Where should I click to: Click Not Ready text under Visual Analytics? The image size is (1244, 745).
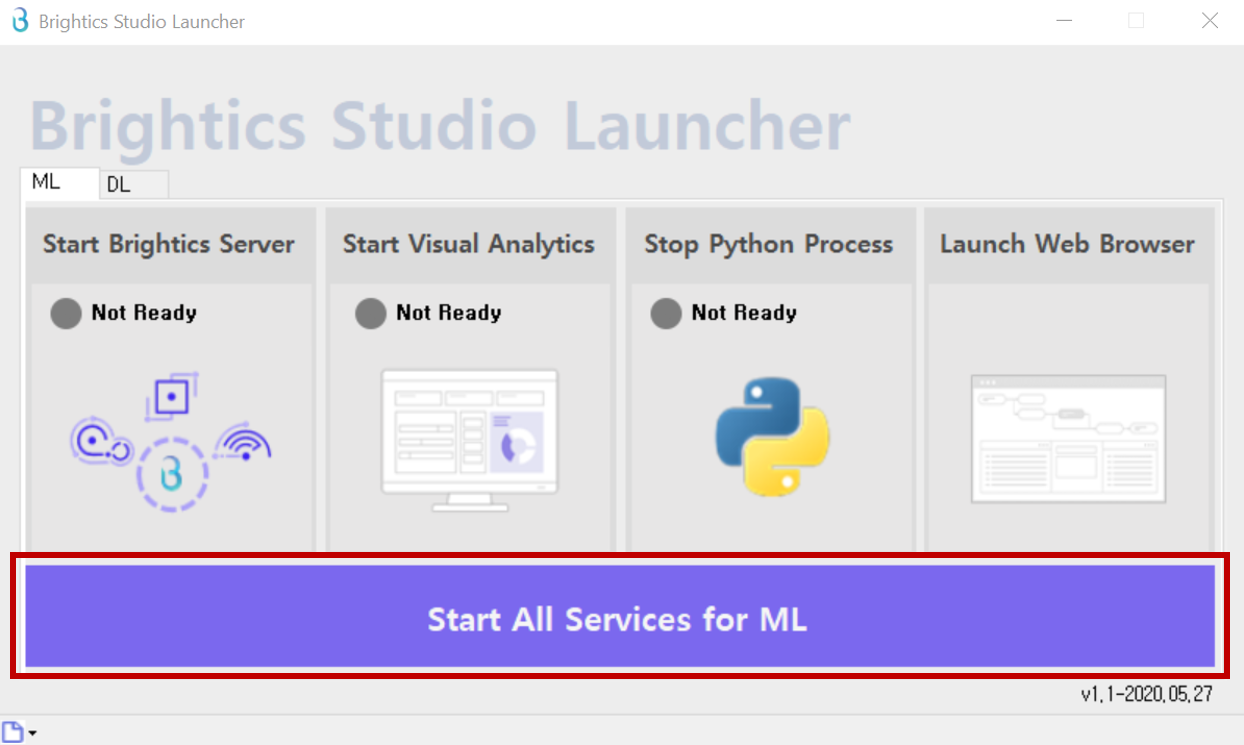click(x=448, y=313)
